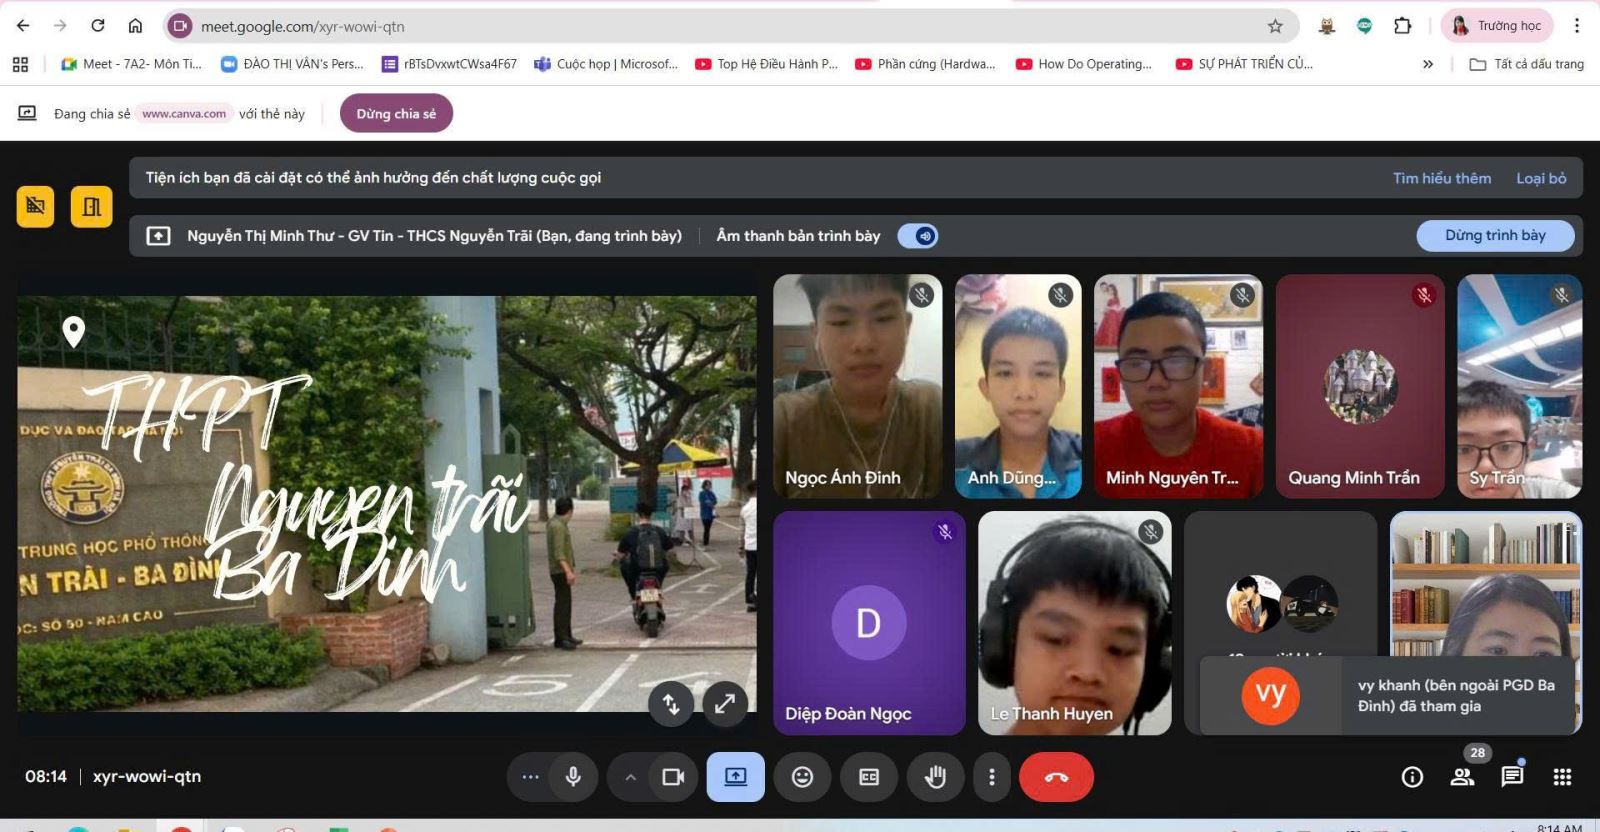Open the emoji reactions panel
The height and width of the screenshot is (832, 1600).
[x=802, y=777]
